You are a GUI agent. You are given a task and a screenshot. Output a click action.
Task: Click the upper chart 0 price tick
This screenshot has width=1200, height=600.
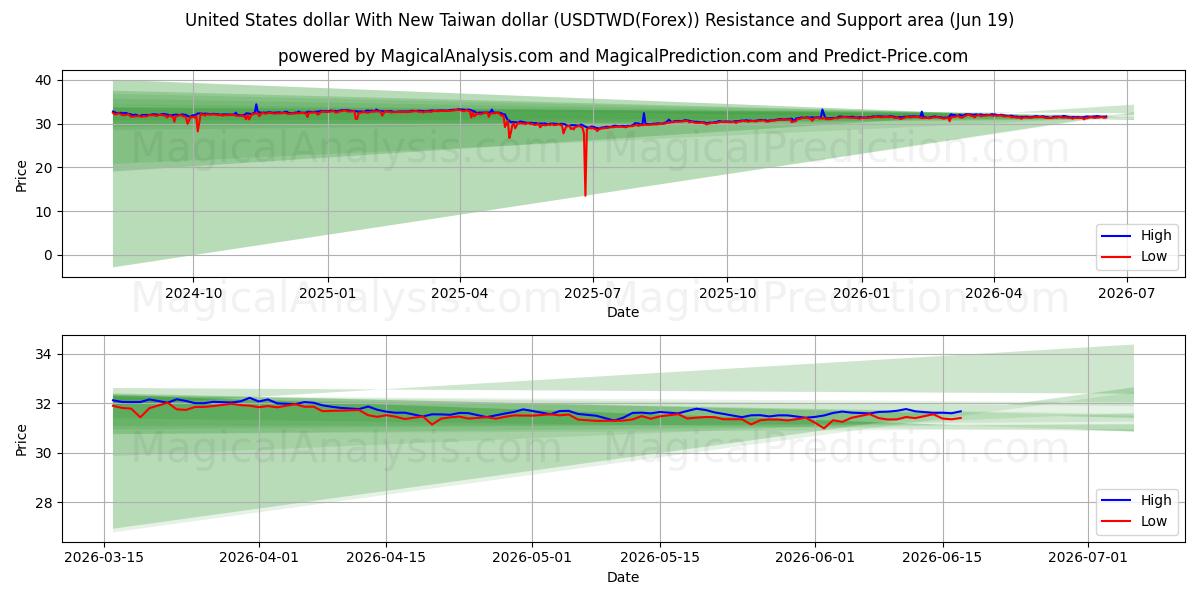click(50, 255)
